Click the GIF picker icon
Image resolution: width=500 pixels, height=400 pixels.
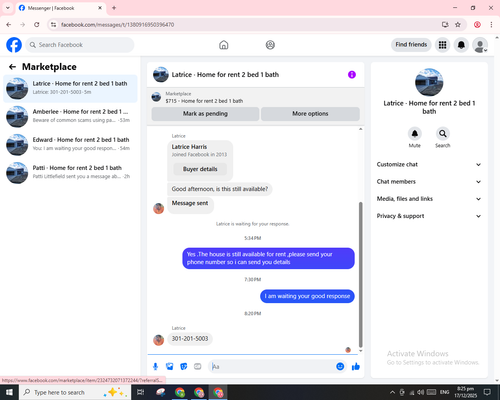pyautogui.click(x=198, y=367)
